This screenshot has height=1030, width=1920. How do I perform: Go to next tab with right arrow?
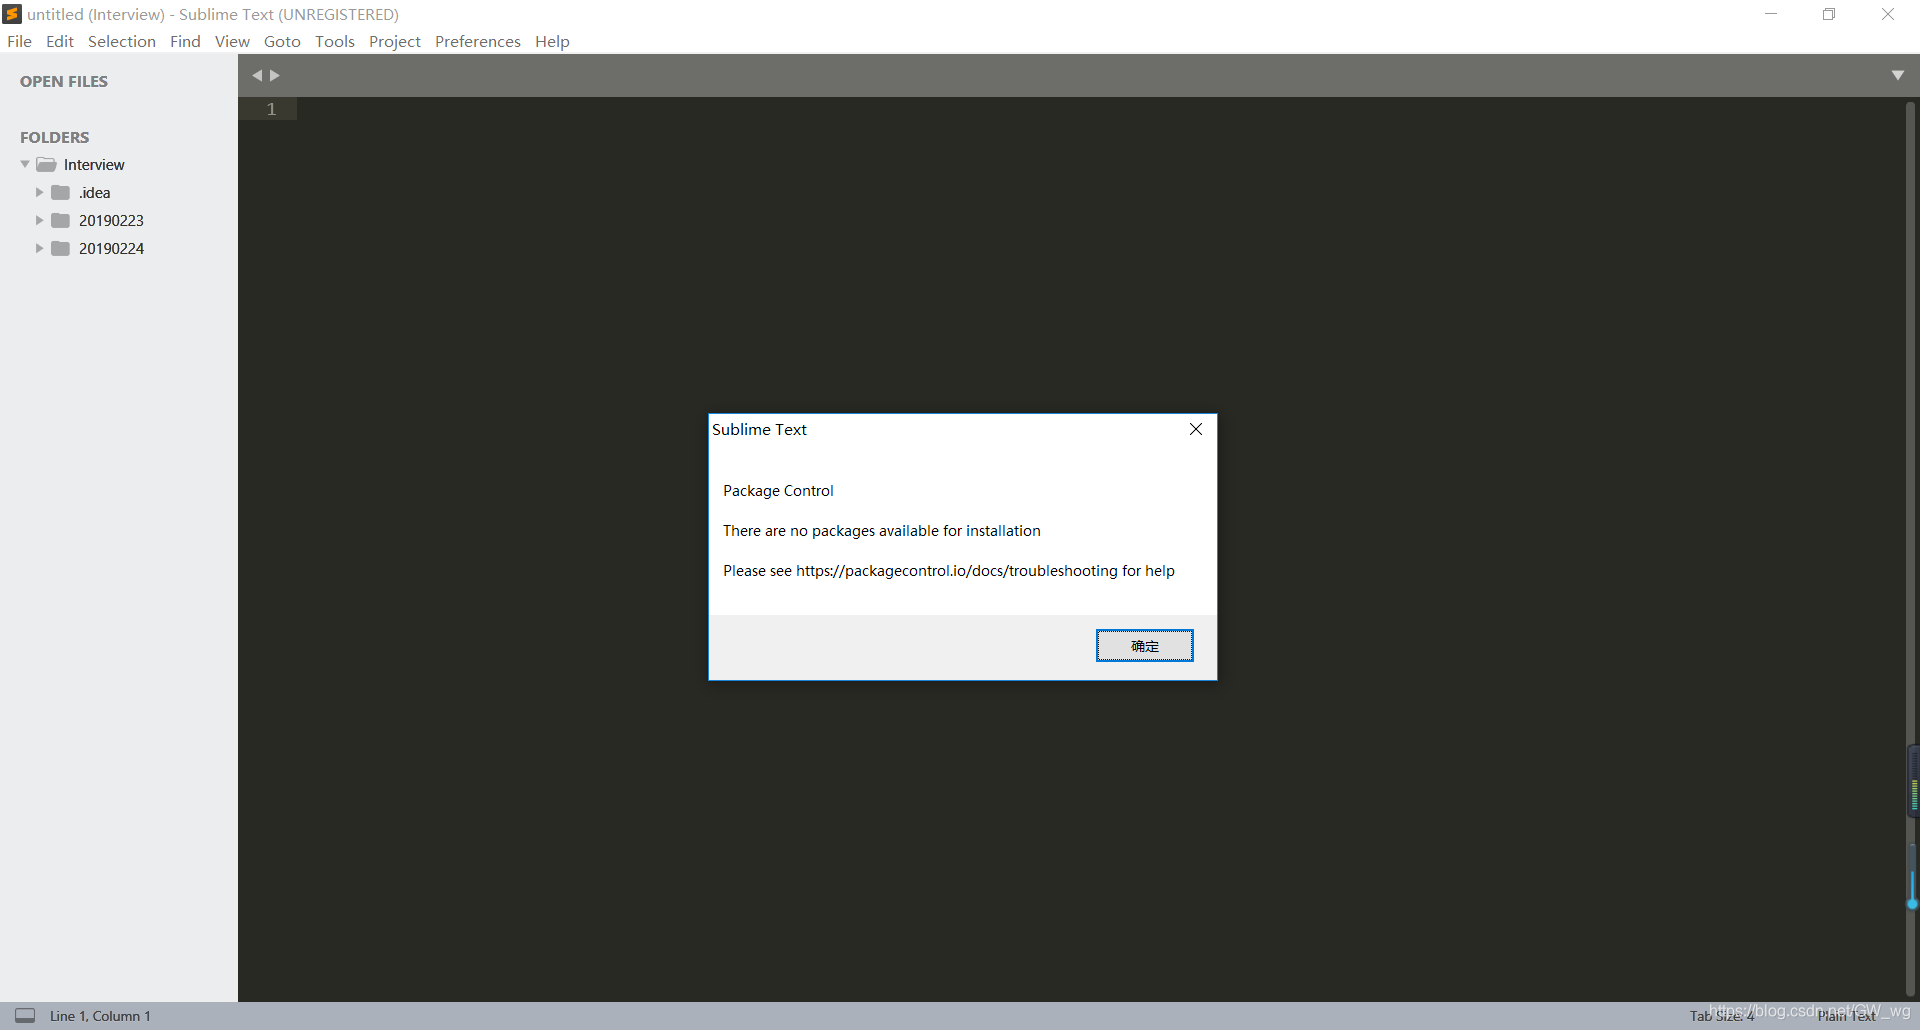275,75
